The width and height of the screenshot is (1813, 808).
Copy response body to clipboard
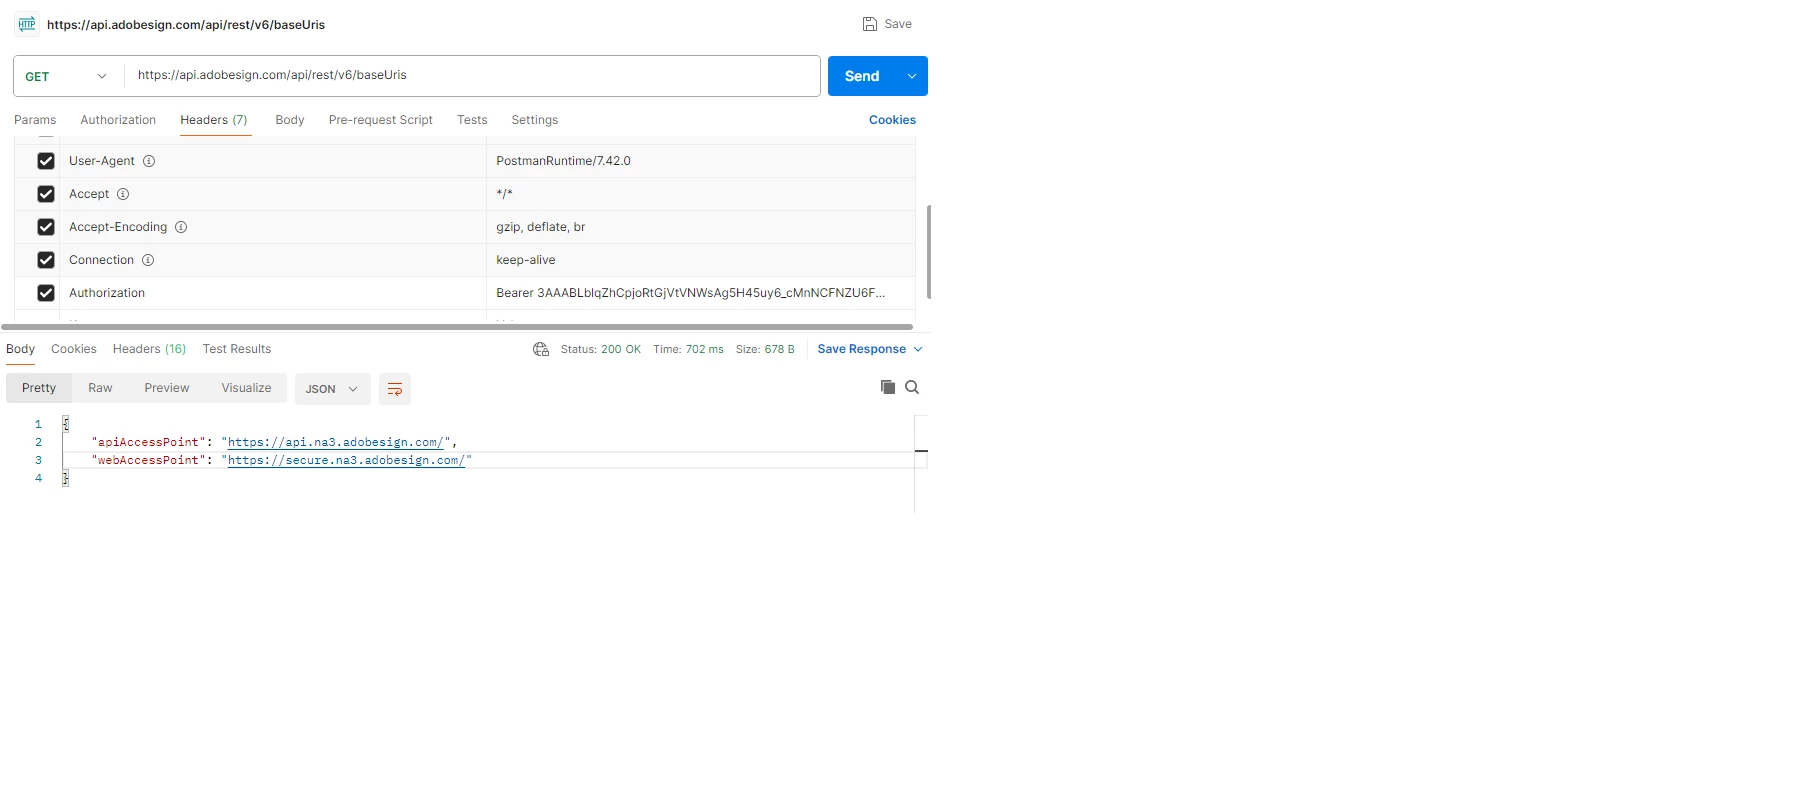888,387
